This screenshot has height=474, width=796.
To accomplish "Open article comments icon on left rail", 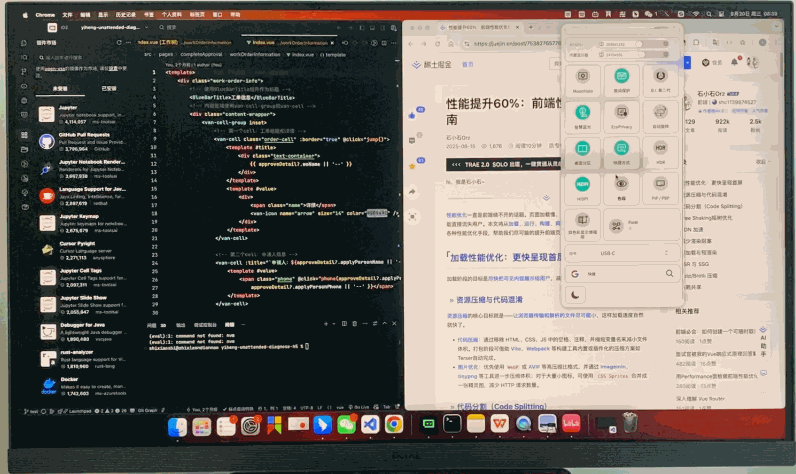I will coord(412,140).
